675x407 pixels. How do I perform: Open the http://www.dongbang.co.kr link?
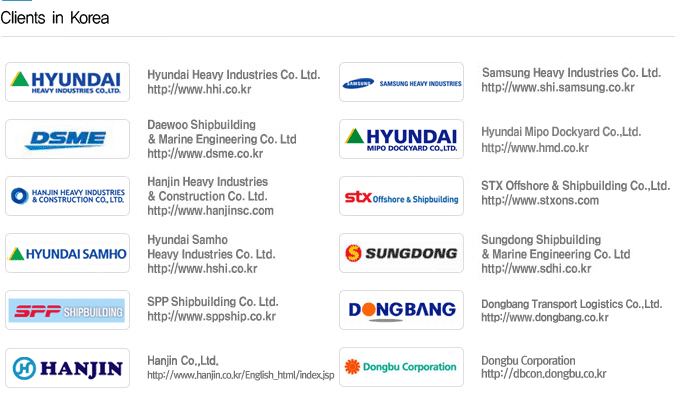click(545, 318)
